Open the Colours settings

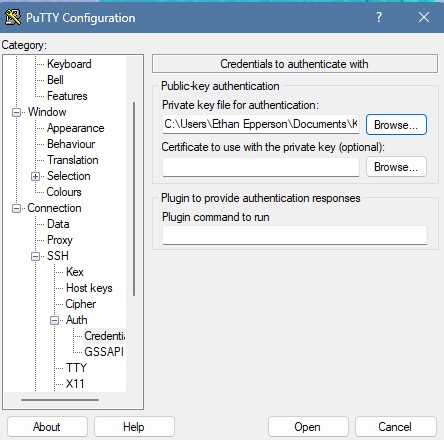click(64, 192)
